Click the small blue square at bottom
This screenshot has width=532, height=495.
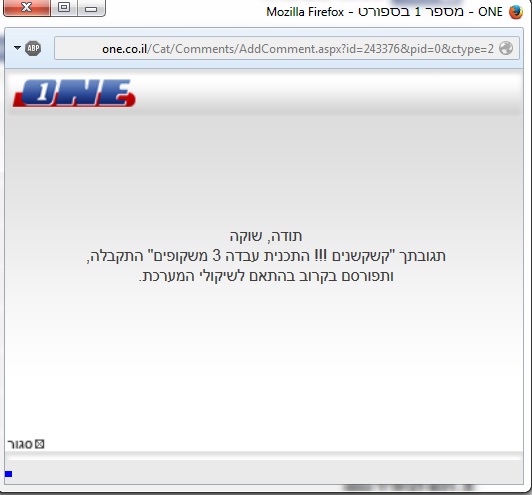(8, 474)
